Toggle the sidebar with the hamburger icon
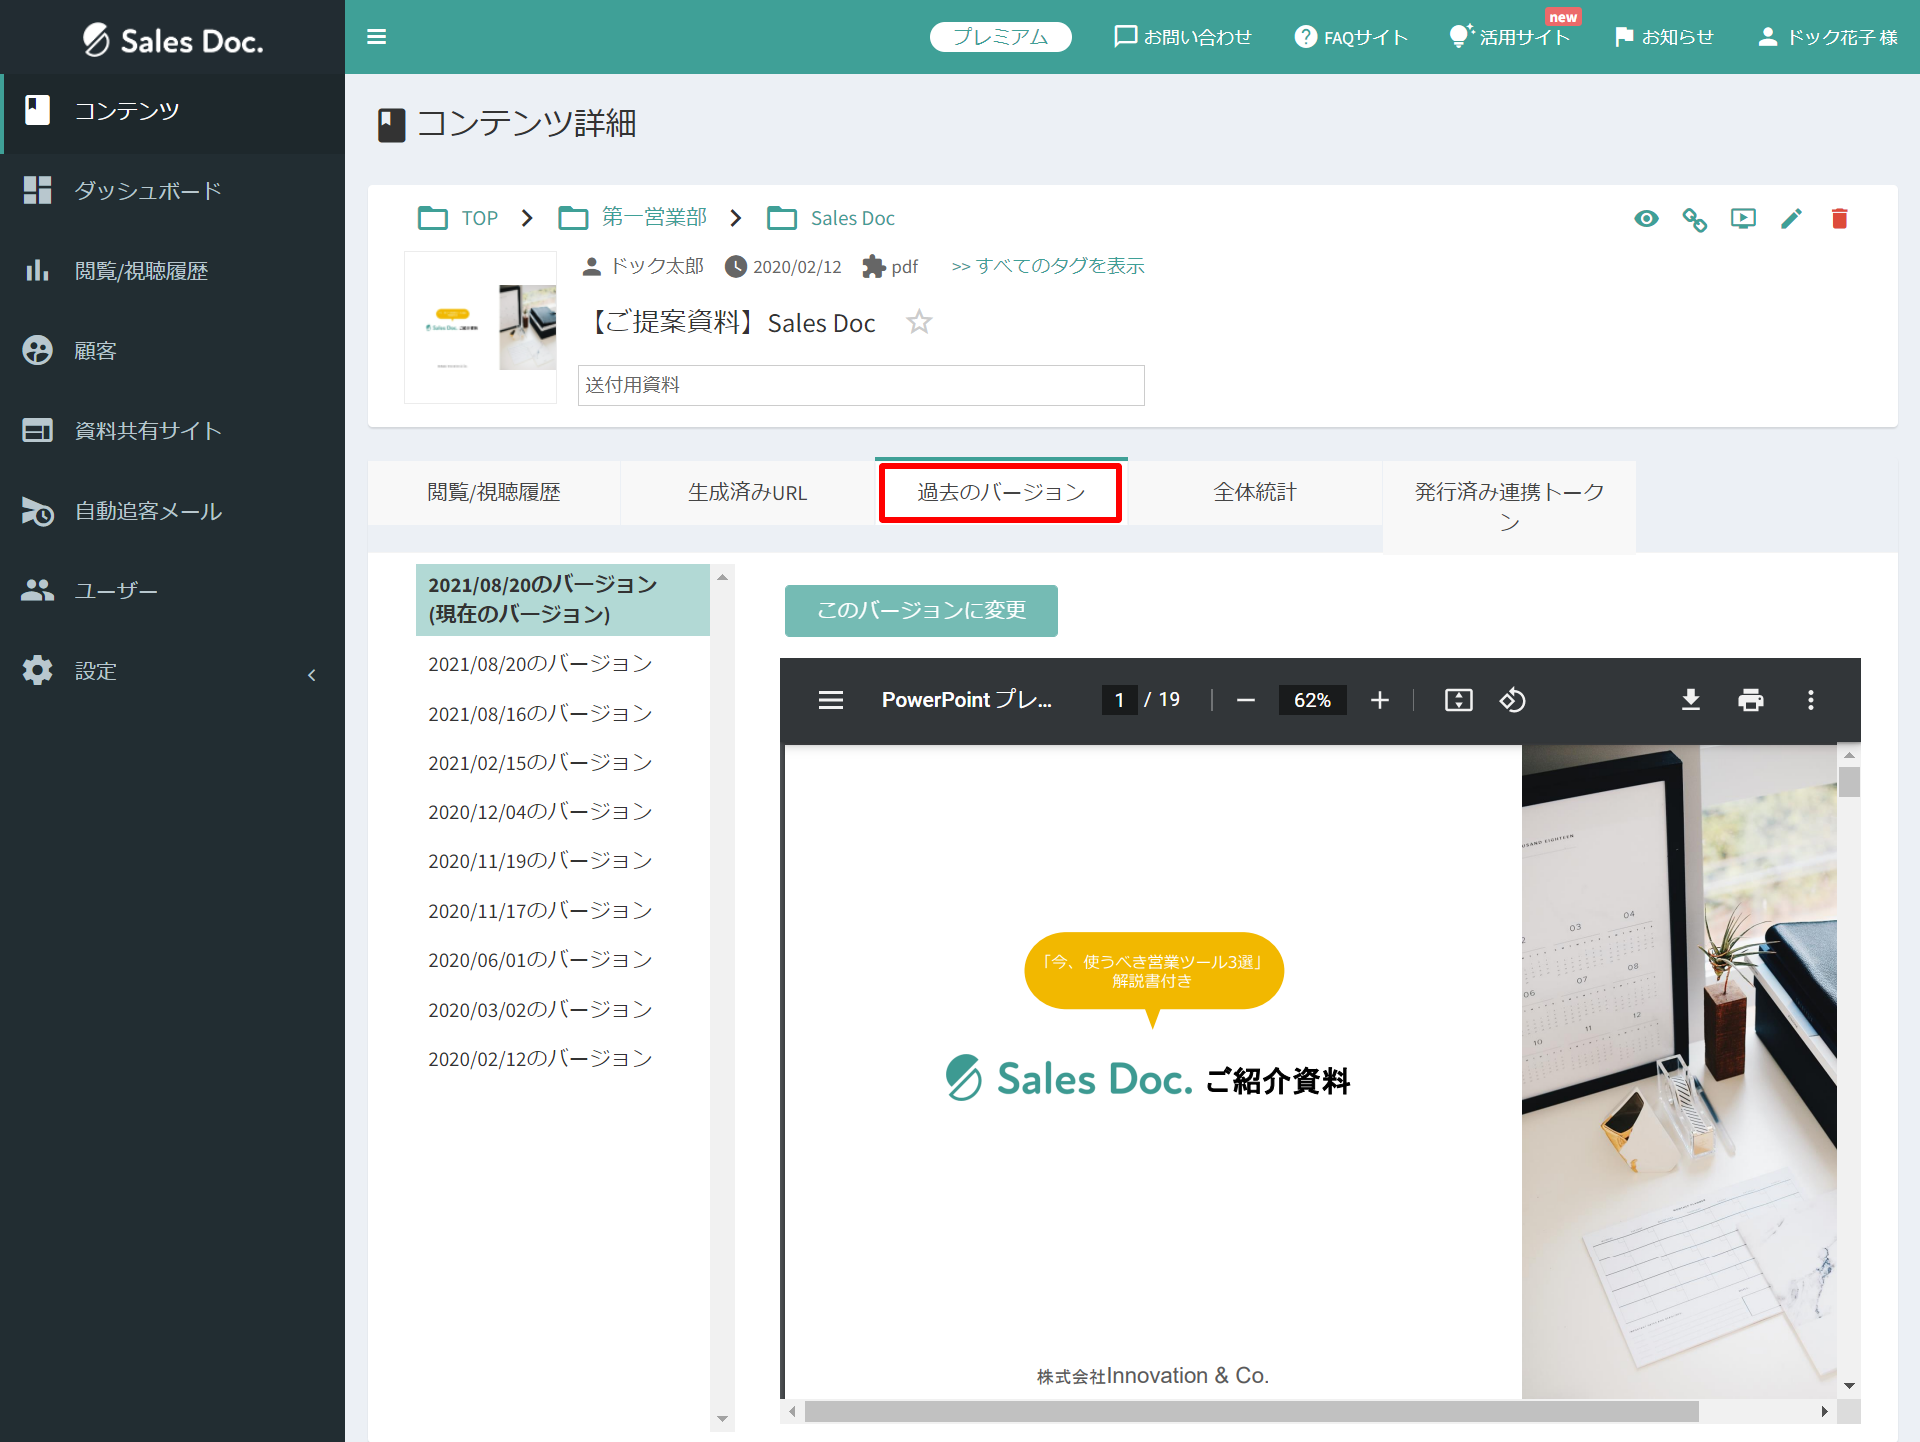Image resolution: width=1920 pixels, height=1442 pixels. (x=377, y=36)
